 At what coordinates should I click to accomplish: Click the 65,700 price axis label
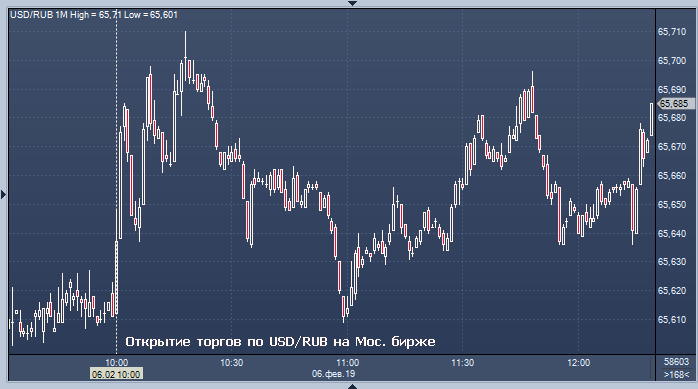(x=672, y=61)
